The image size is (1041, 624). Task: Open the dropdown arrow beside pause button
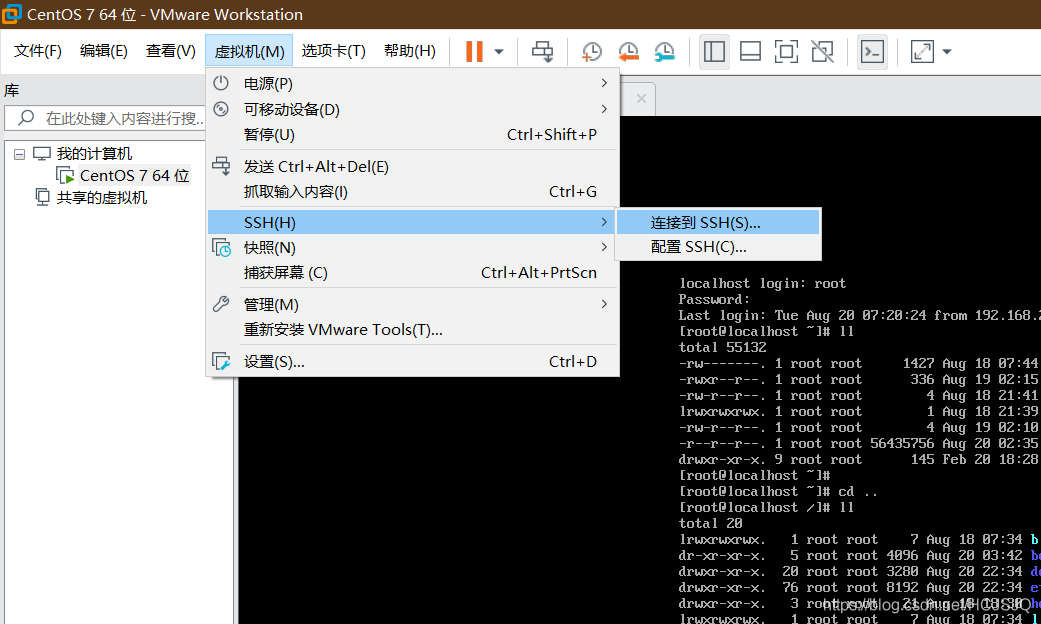499,52
